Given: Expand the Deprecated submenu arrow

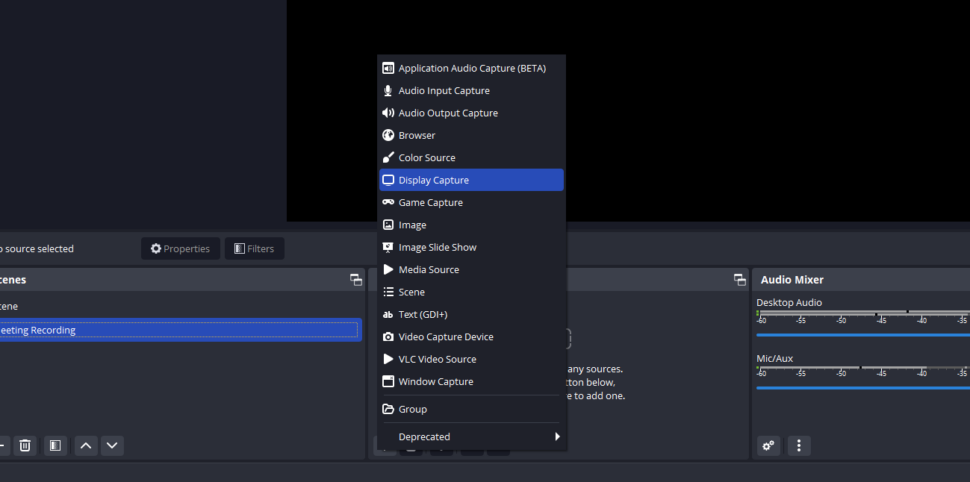Looking at the screenshot, I should [557, 436].
